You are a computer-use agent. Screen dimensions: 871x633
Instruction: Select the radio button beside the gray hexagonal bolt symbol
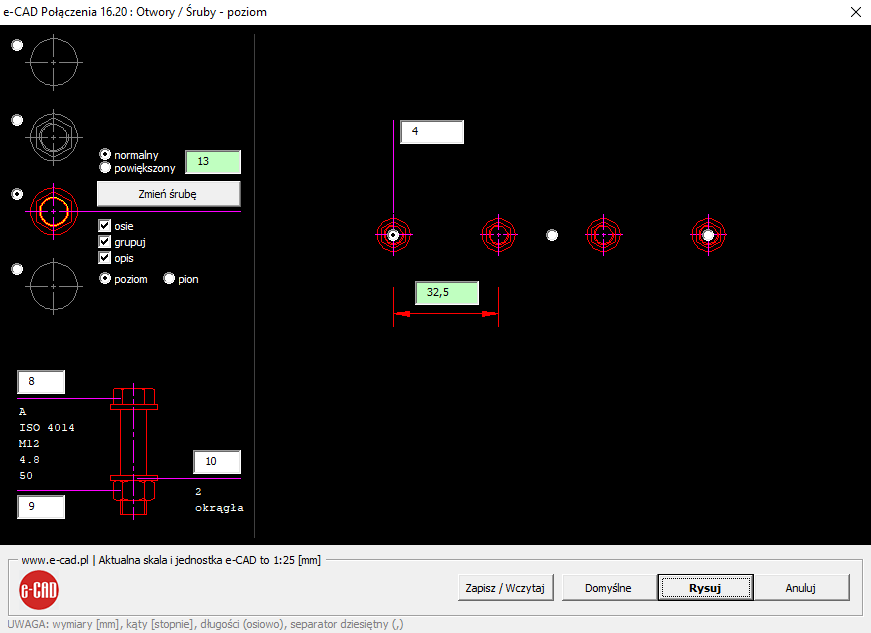tap(17, 120)
